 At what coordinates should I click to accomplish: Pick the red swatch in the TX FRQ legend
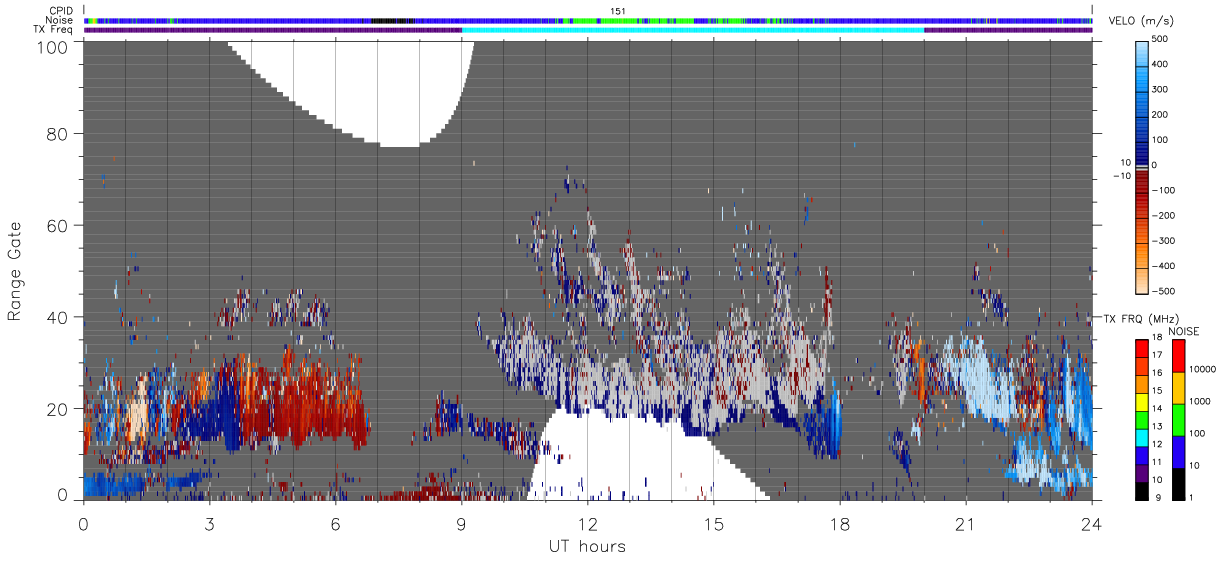[1141, 349]
